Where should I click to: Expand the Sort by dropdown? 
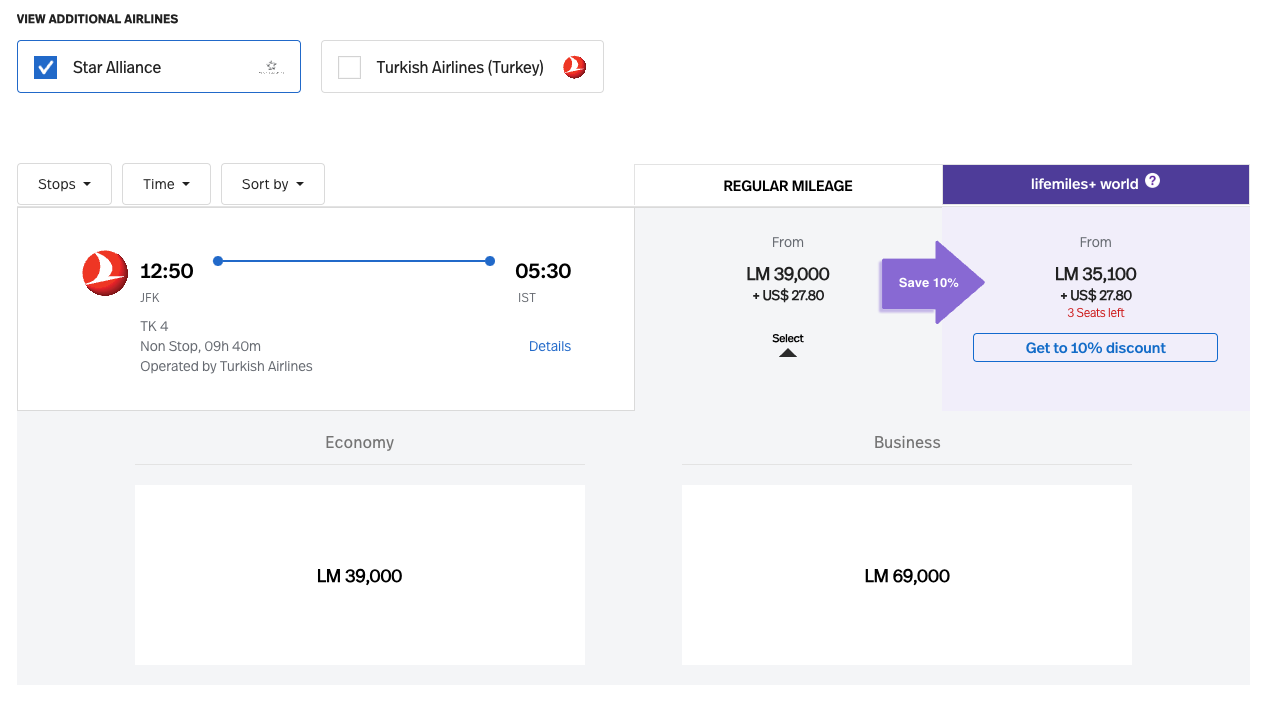coord(273,184)
